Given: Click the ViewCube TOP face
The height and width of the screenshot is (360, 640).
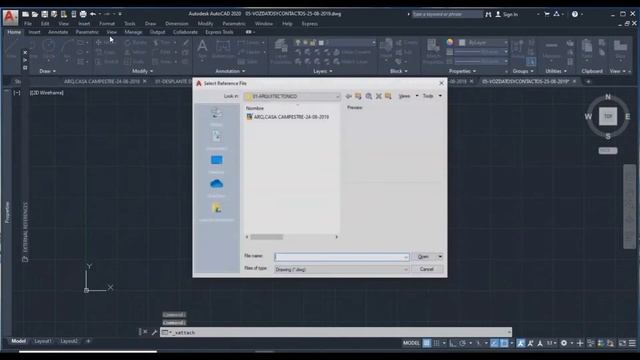Looking at the screenshot, I should pyautogui.click(x=608, y=116).
